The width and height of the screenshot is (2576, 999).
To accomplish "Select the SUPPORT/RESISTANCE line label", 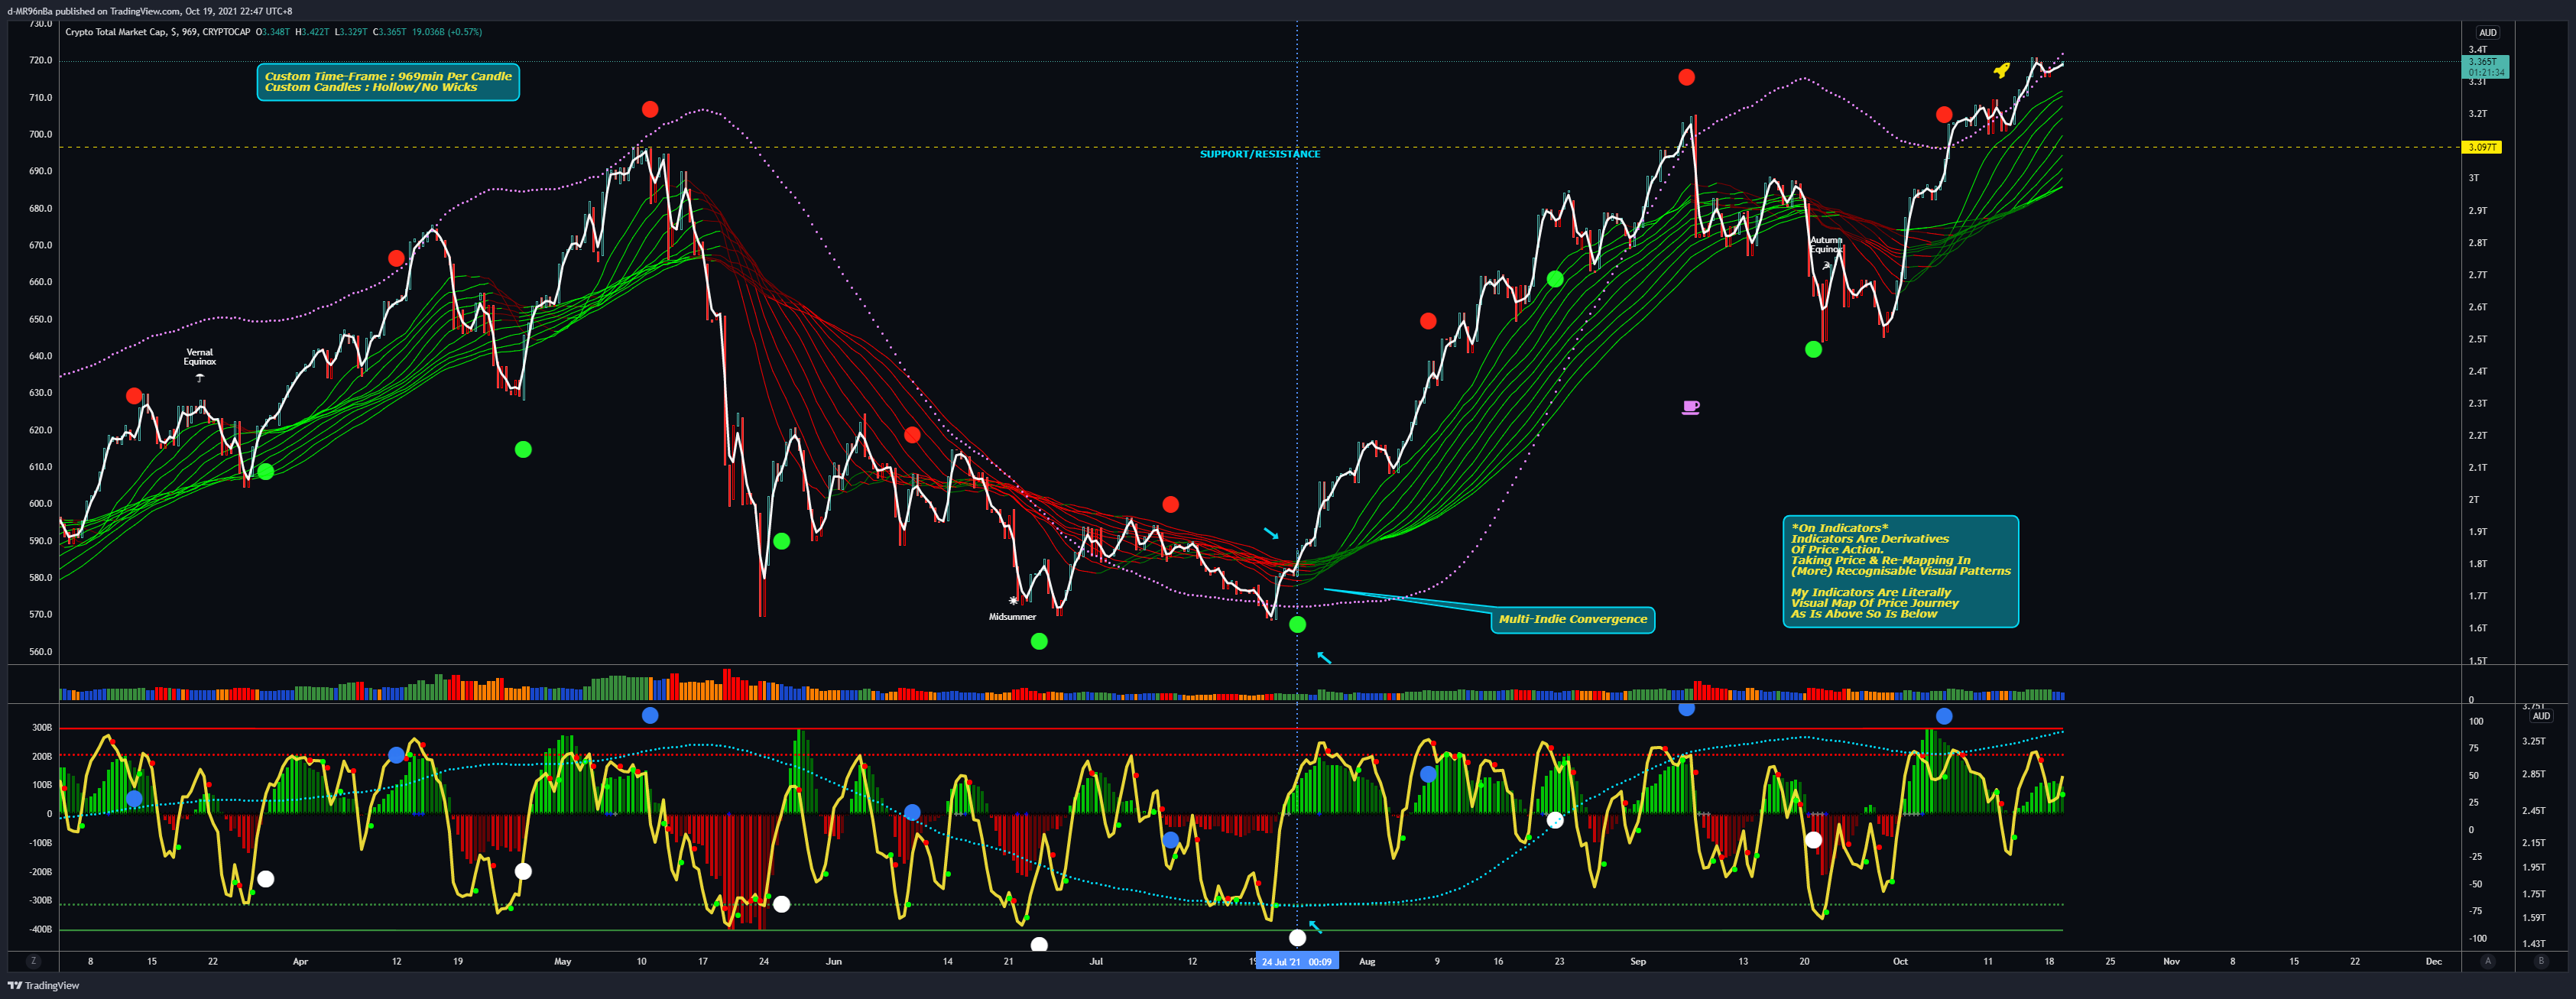I will click(x=1260, y=154).
